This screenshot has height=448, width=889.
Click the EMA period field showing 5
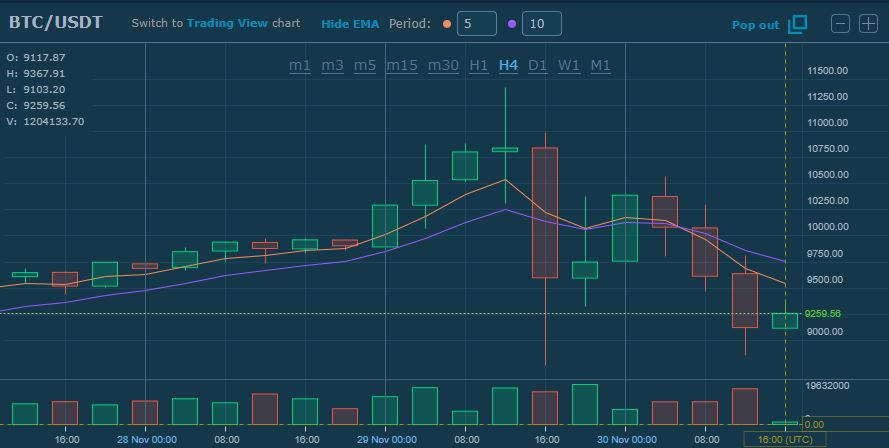477,24
